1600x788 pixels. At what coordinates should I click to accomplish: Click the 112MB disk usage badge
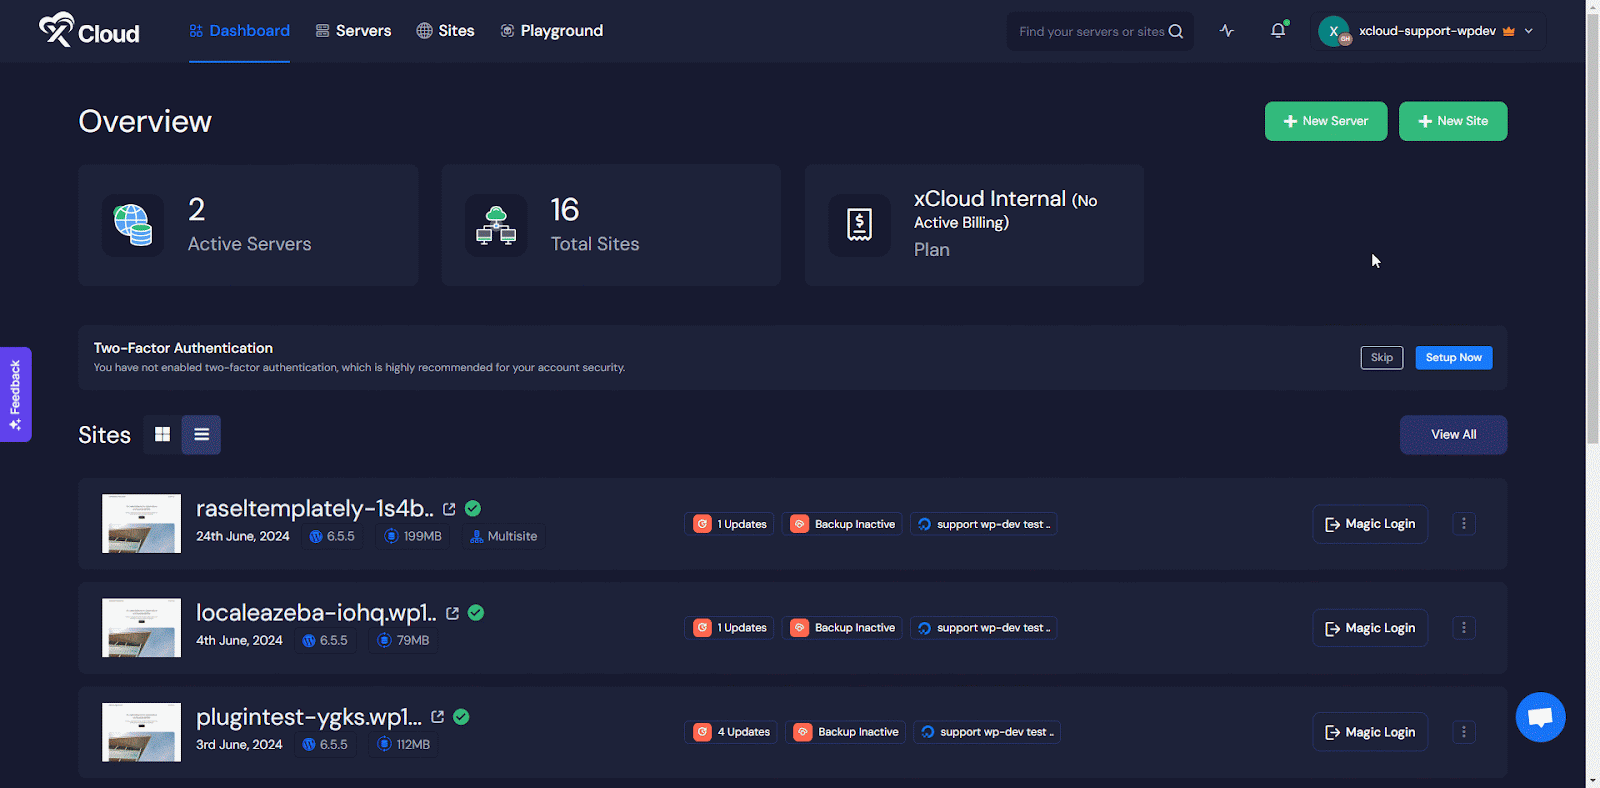pyautogui.click(x=403, y=744)
